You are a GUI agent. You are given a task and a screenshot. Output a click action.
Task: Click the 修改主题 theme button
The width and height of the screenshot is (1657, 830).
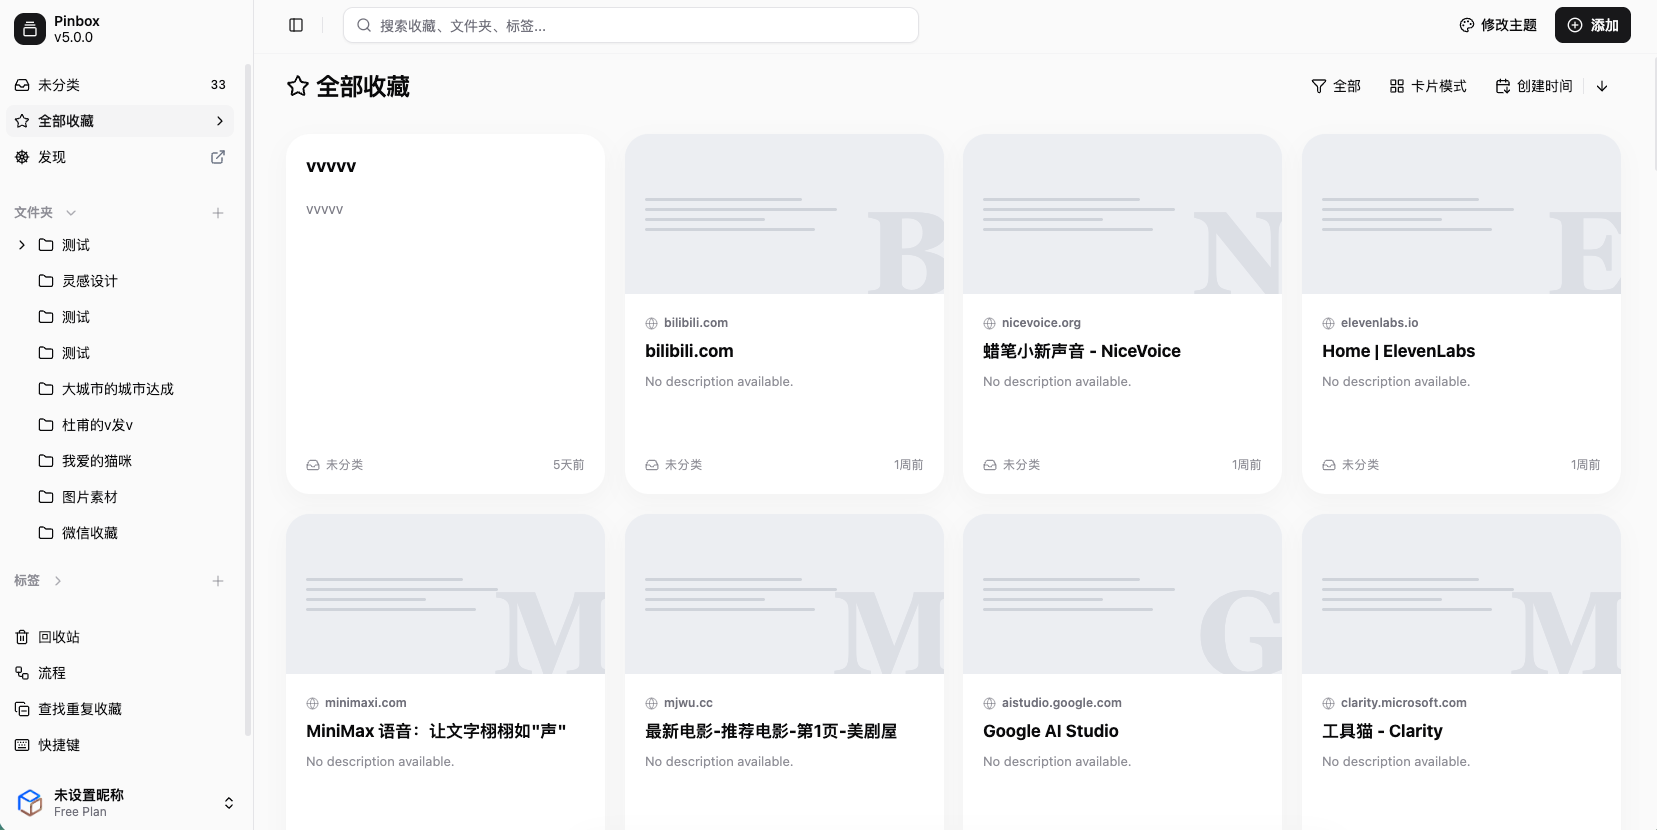click(1498, 25)
